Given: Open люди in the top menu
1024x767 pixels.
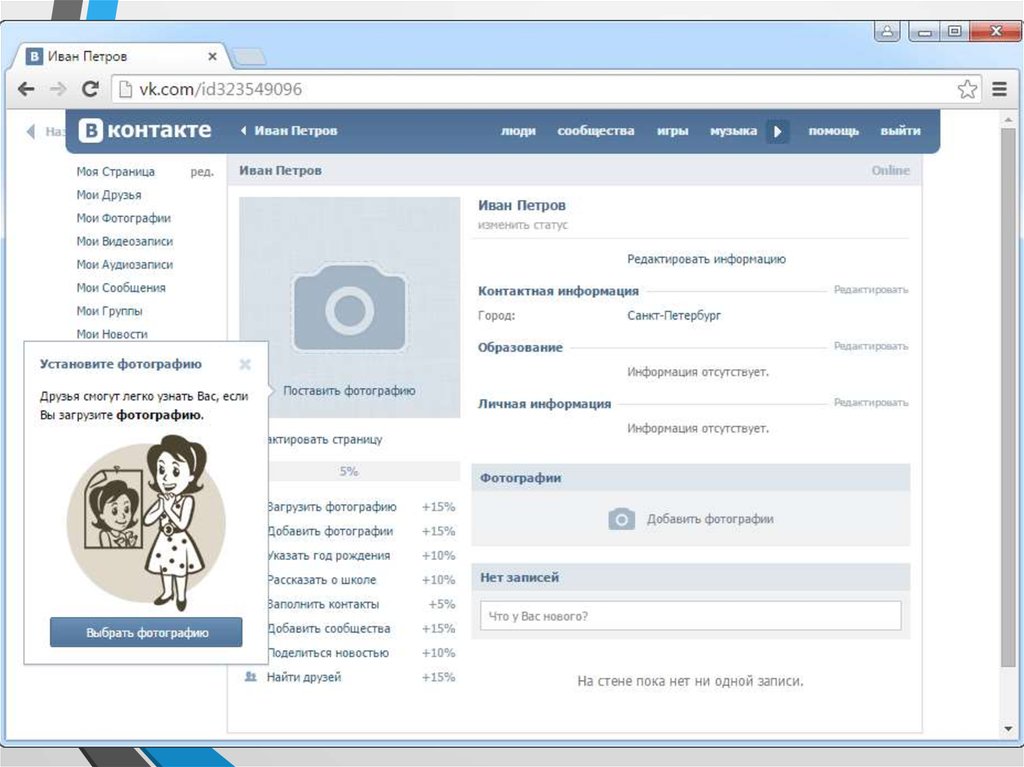Looking at the screenshot, I should pyautogui.click(x=518, y=131).
